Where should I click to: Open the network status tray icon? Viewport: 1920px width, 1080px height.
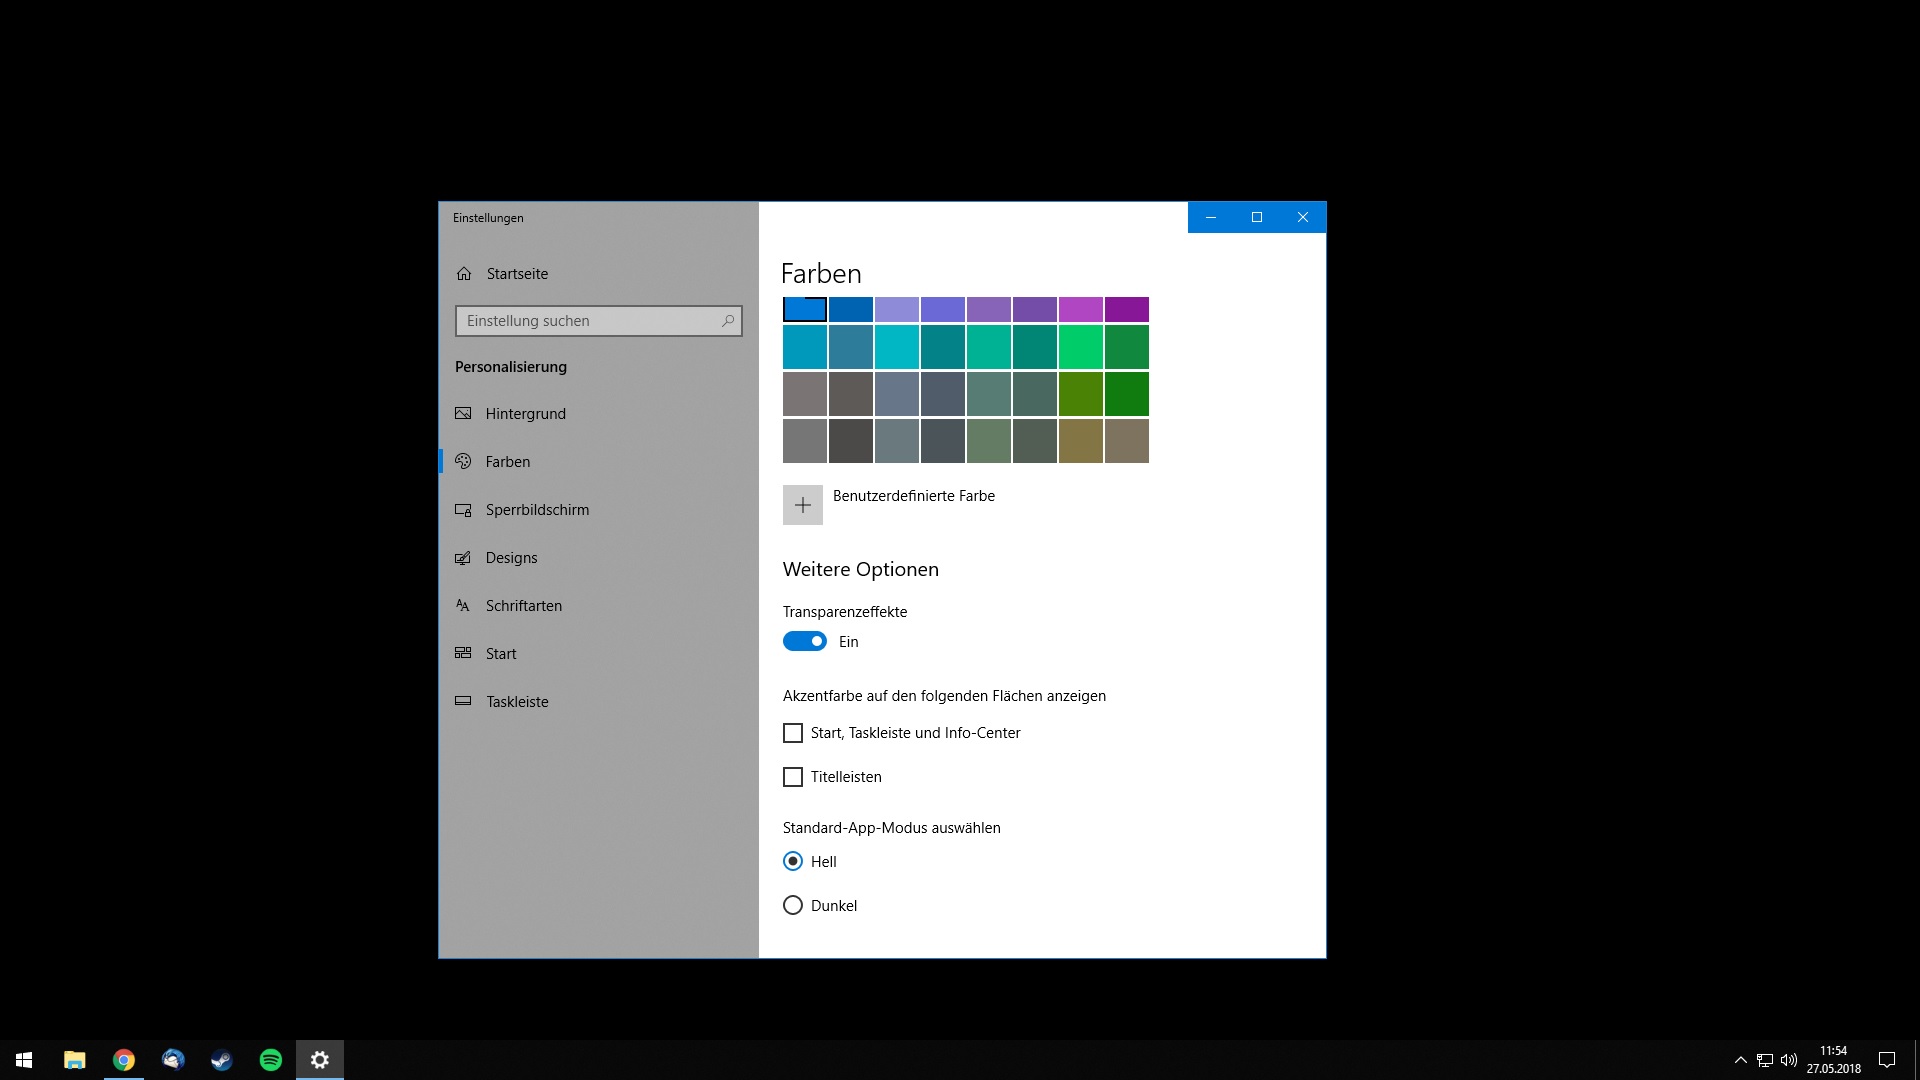(1765, 1060)
